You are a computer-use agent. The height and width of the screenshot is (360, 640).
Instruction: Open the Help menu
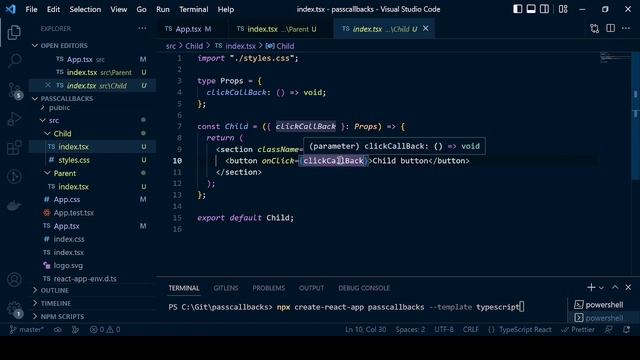pyautogui.click(x=226, y=9)
